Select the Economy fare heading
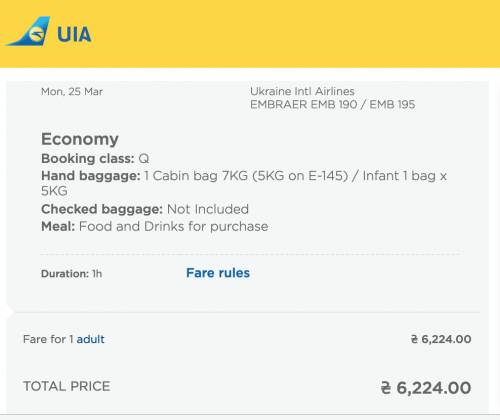The width and height of the screenshot is (500, 420). 80,139
